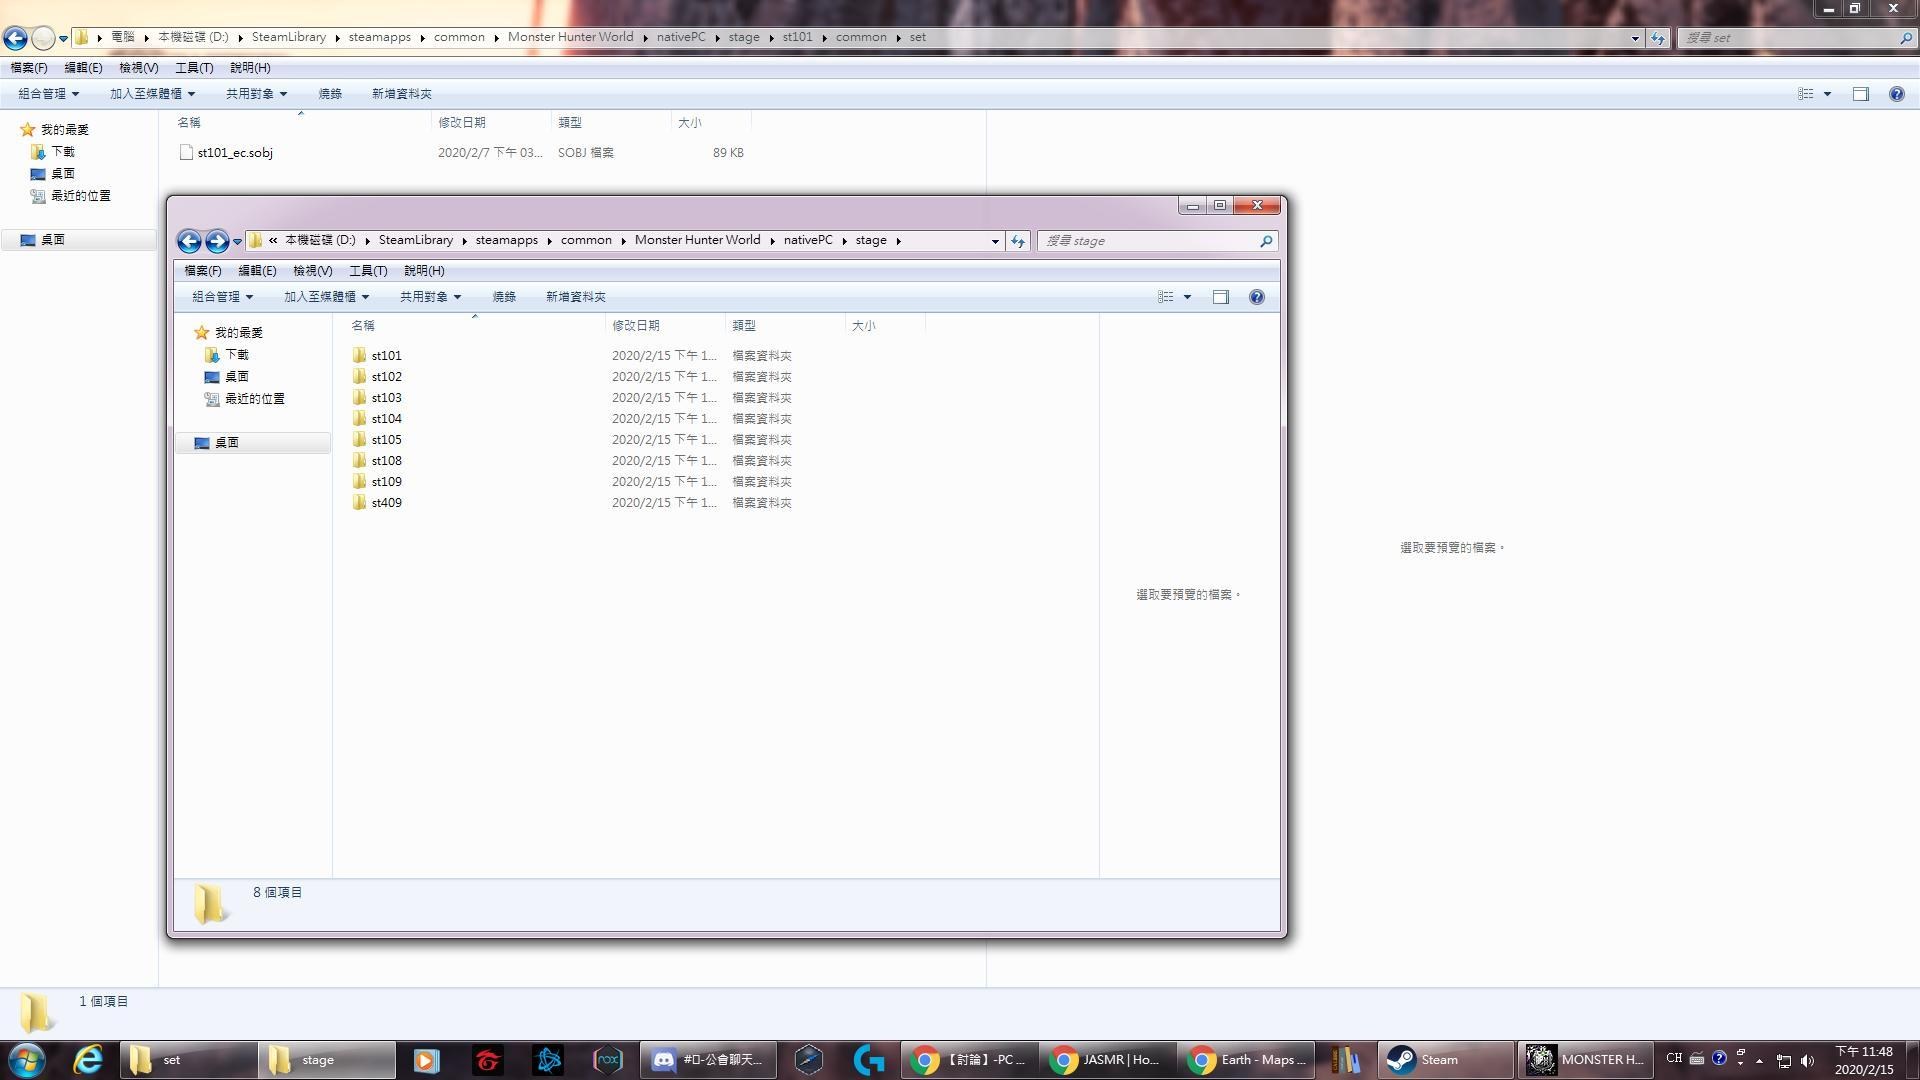The width and height of the screenshot is (1920, 1080).
Task: Expand the change view dropdown in the stage window
Action: coord(1187,297)
